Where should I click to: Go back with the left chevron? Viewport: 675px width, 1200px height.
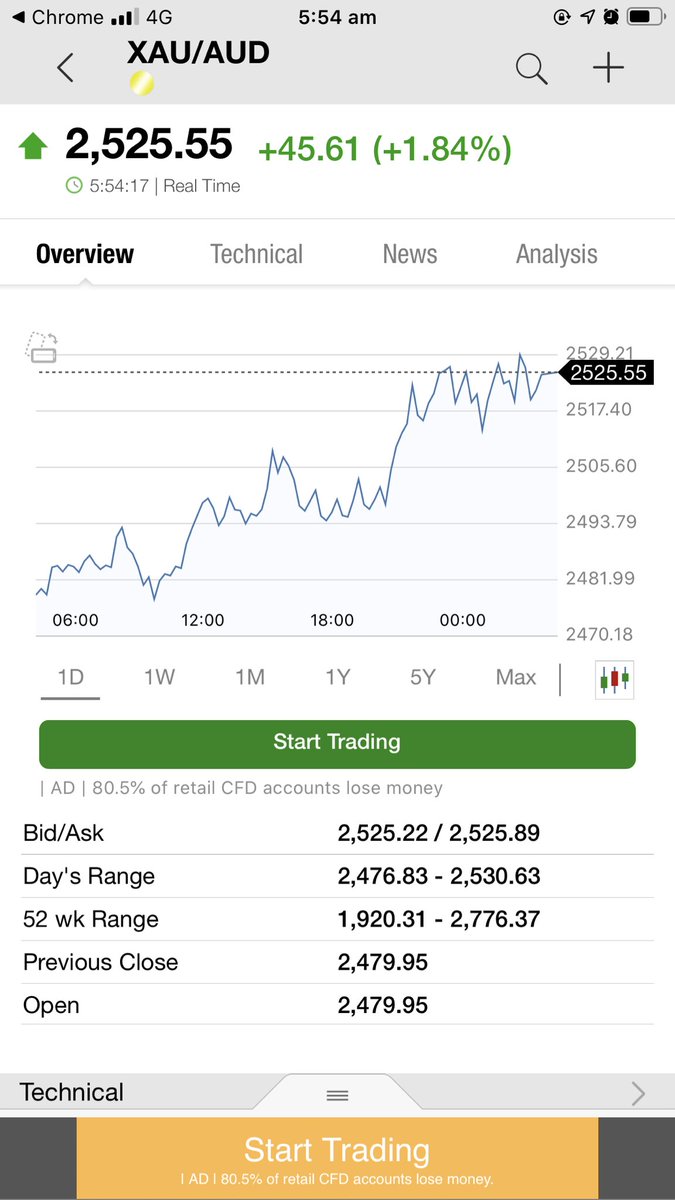pyautogui.click(x=65, y=68)
